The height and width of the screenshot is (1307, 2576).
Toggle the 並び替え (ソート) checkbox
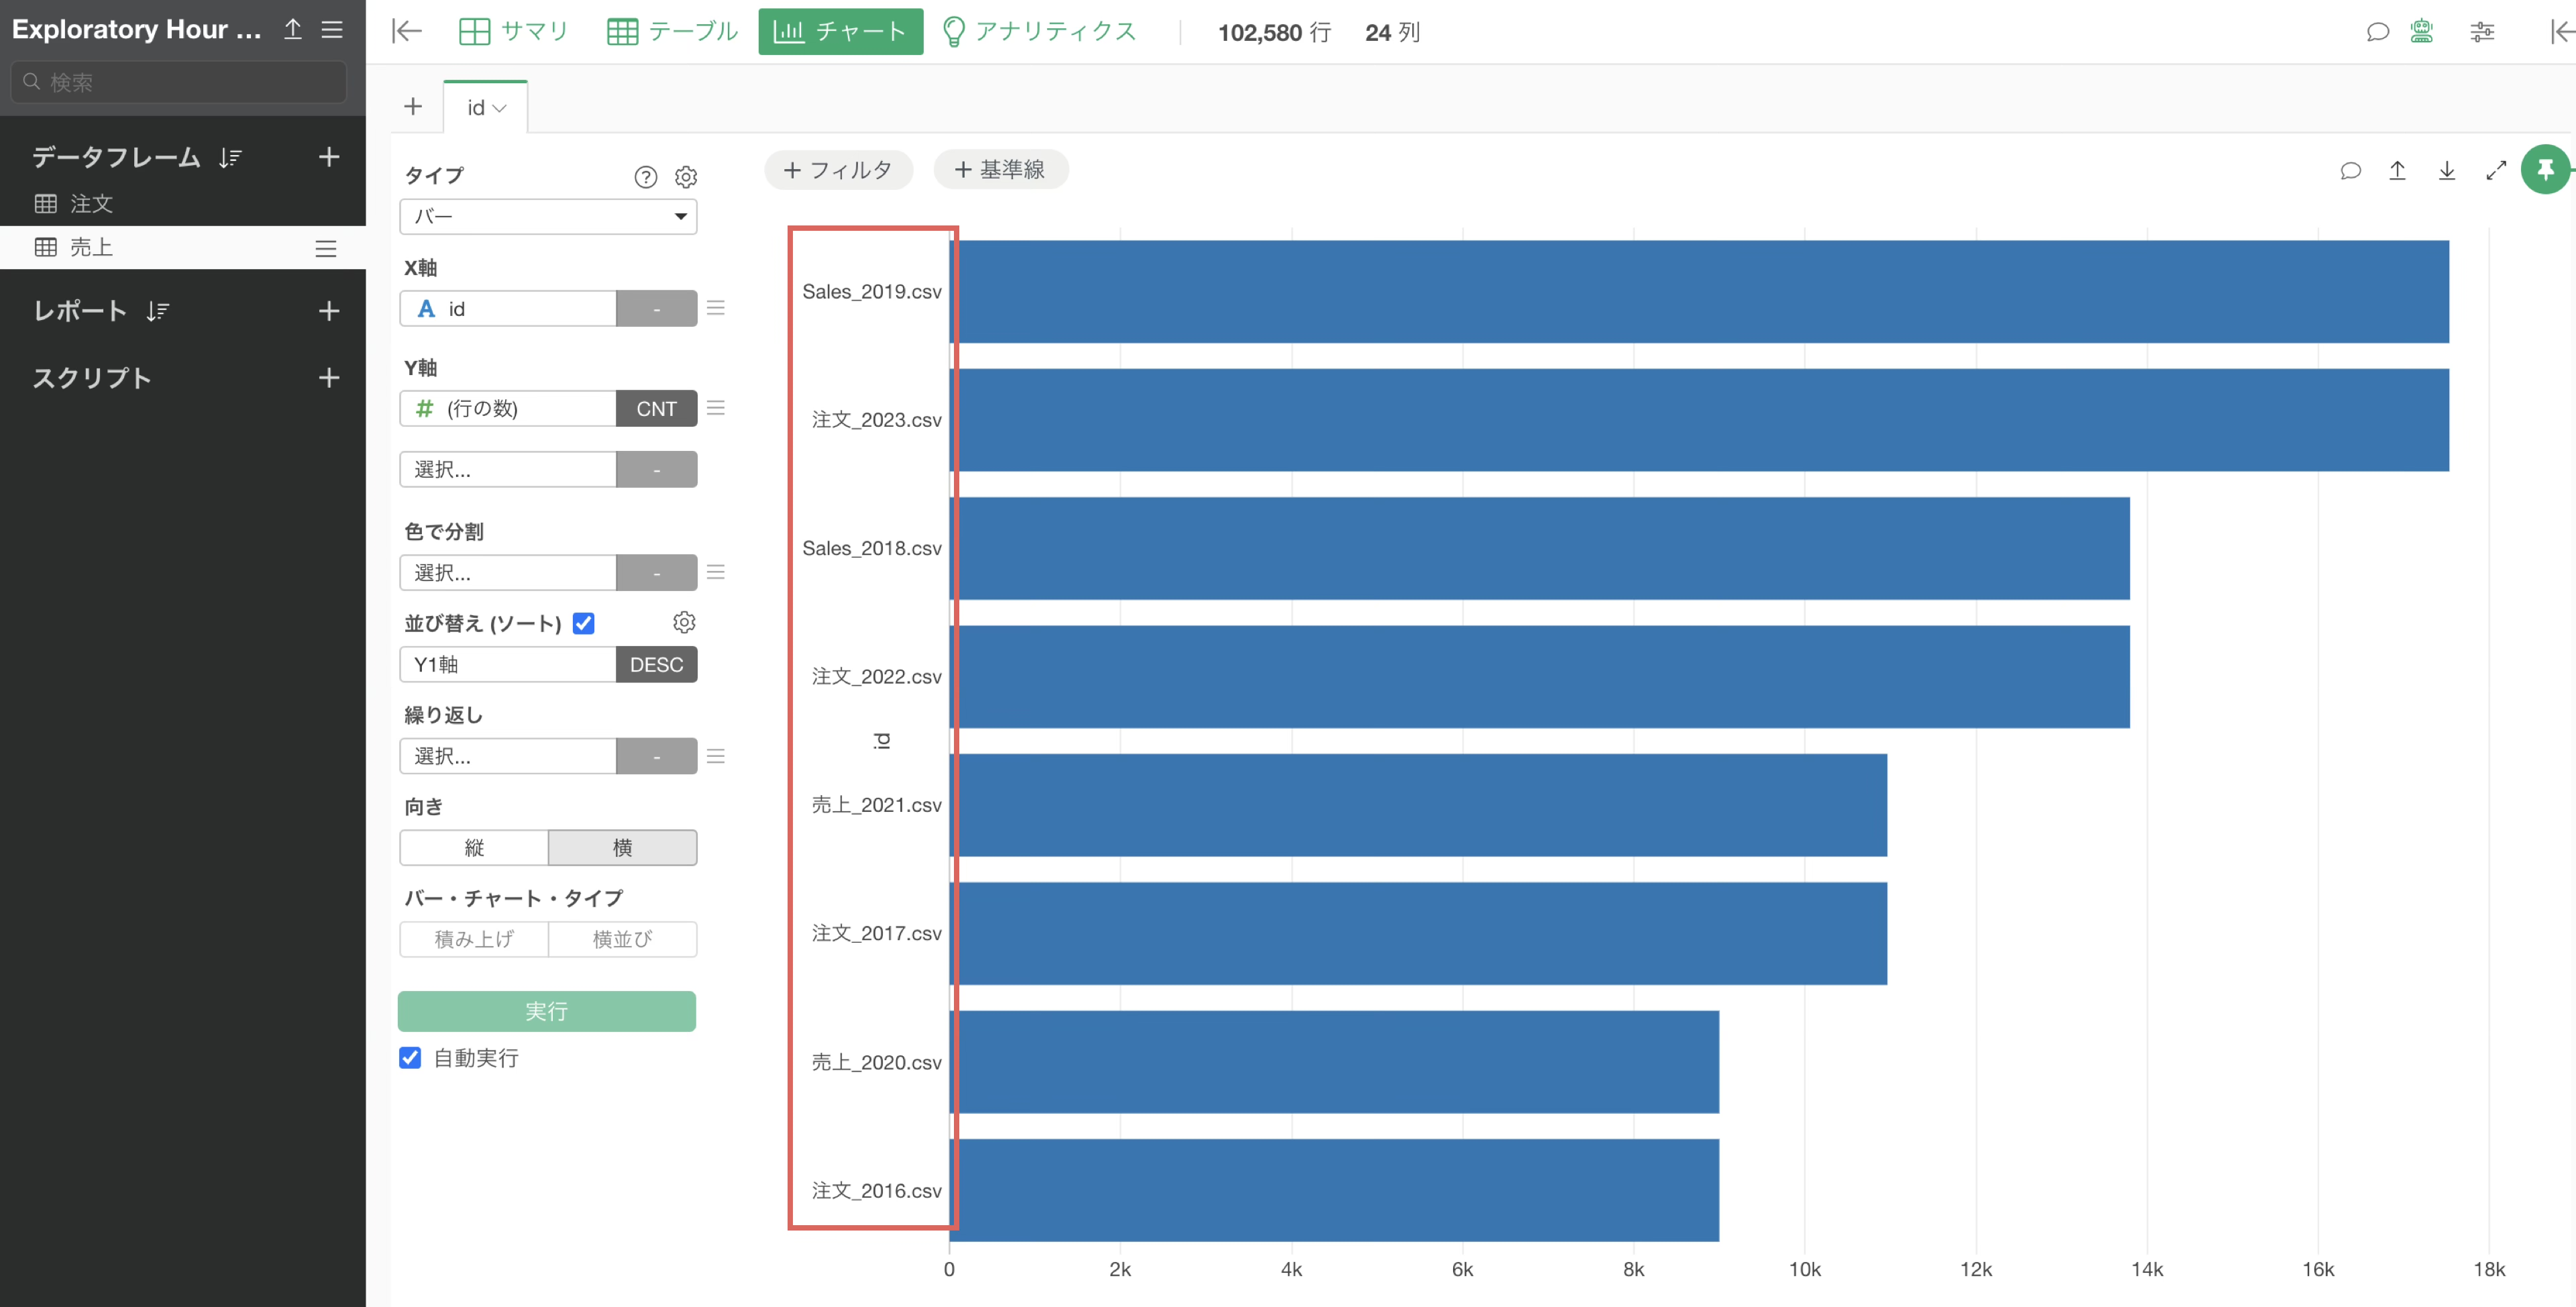(584, 623)
